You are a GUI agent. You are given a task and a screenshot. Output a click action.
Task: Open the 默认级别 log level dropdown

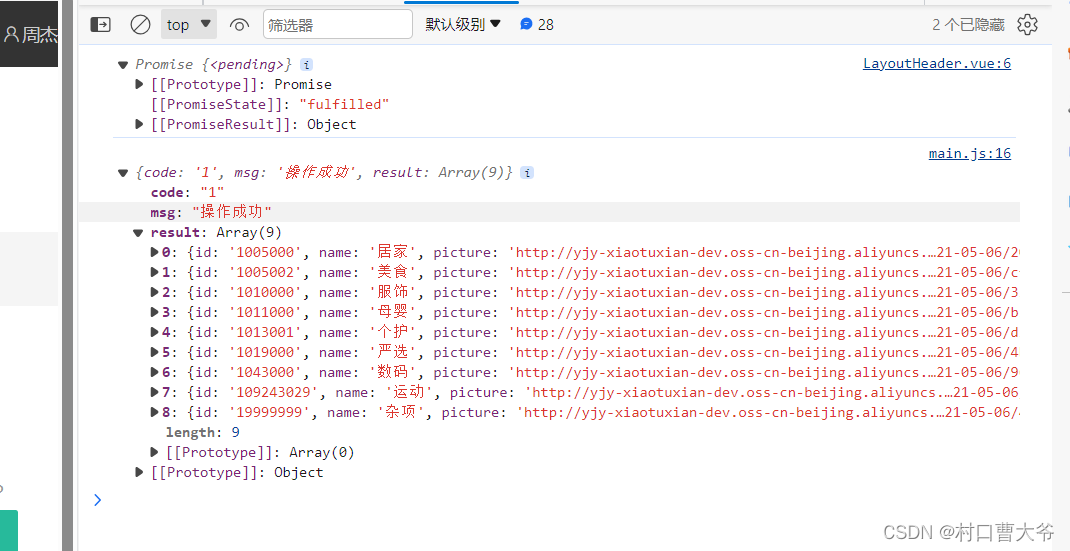point(463,25)
